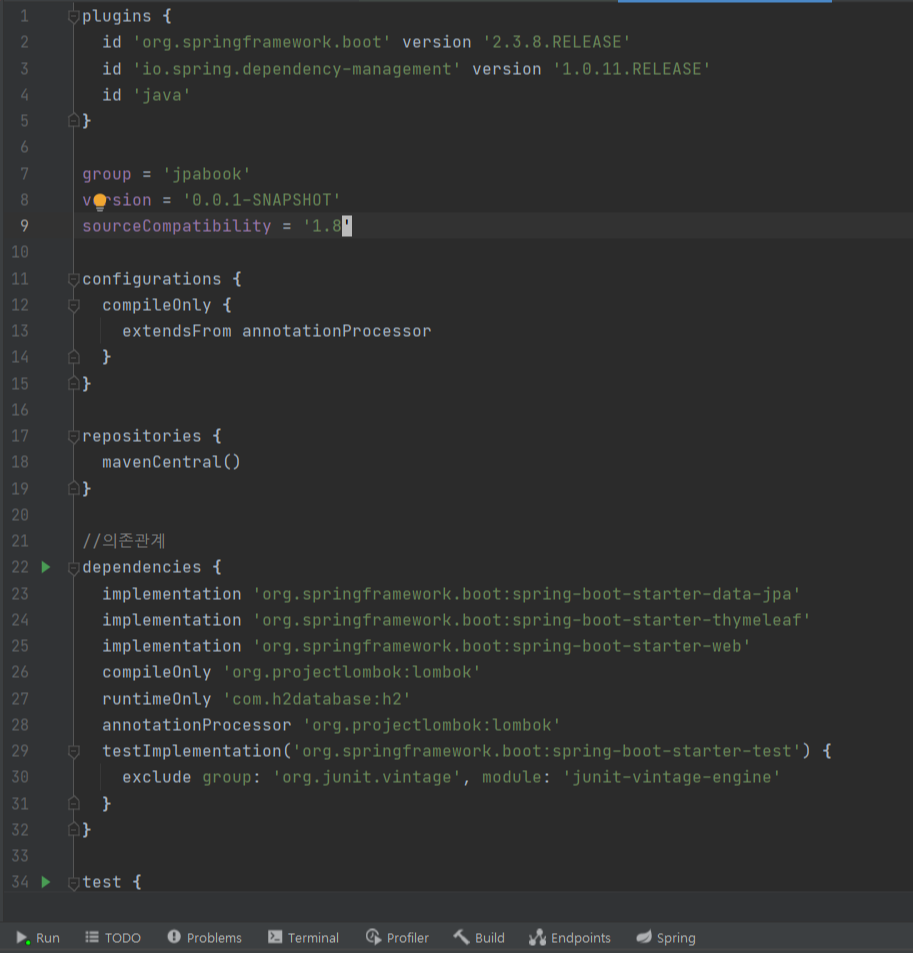Collapse the test block on line 34
Viewport: 913px width, 953px height.
tap(74, 882)
